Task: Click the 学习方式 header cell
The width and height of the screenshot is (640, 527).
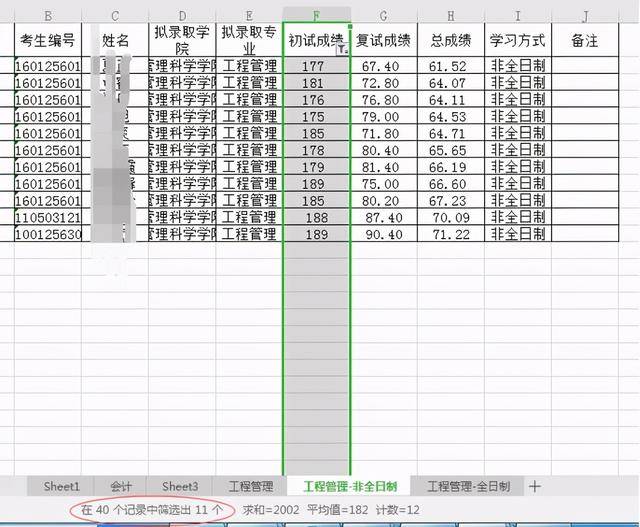Action: click(x=518, y=40)
